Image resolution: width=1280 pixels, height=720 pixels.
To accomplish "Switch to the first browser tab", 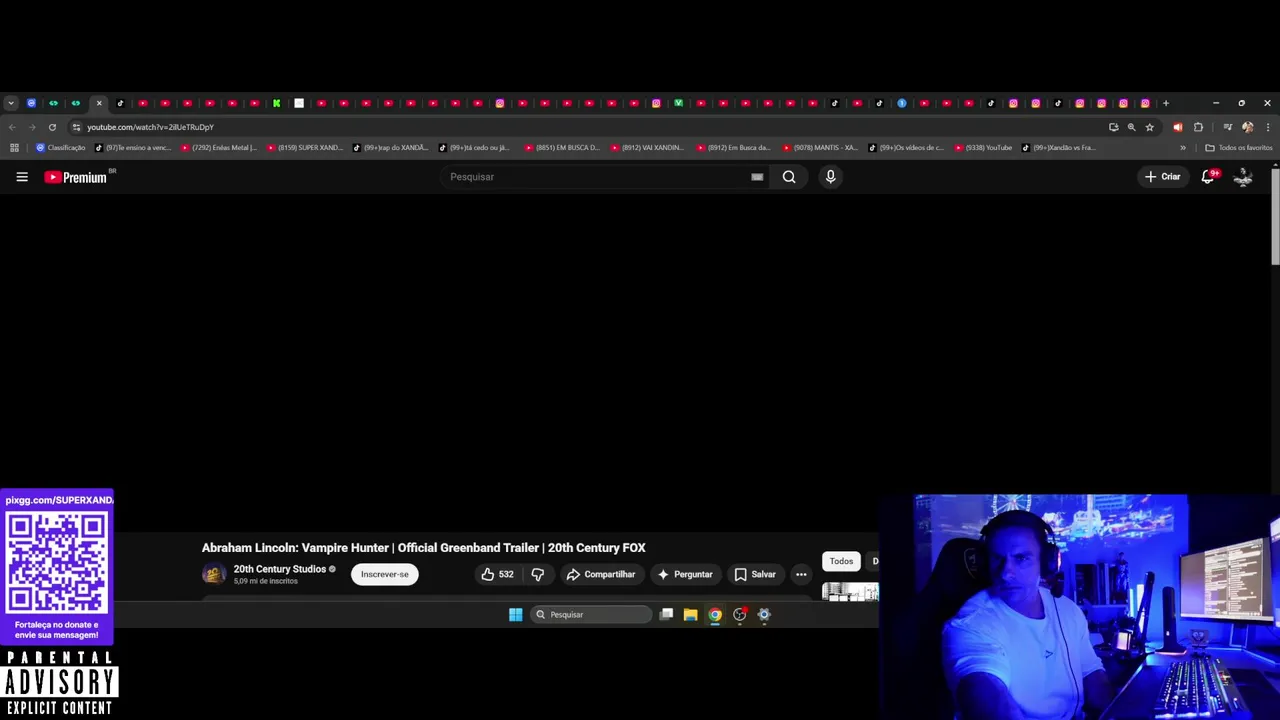I will pyautogui.click(x=31, y=103).
